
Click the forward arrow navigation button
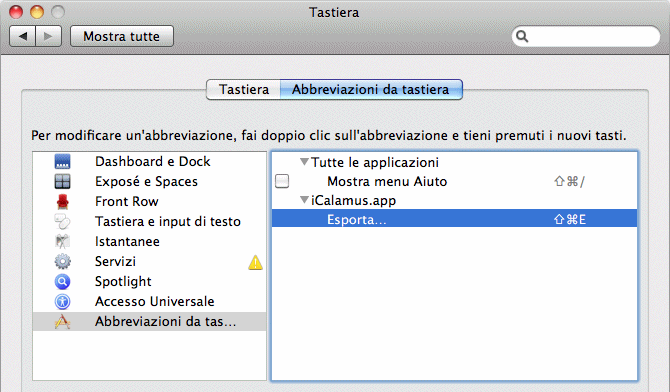click(x=49, y=36)
